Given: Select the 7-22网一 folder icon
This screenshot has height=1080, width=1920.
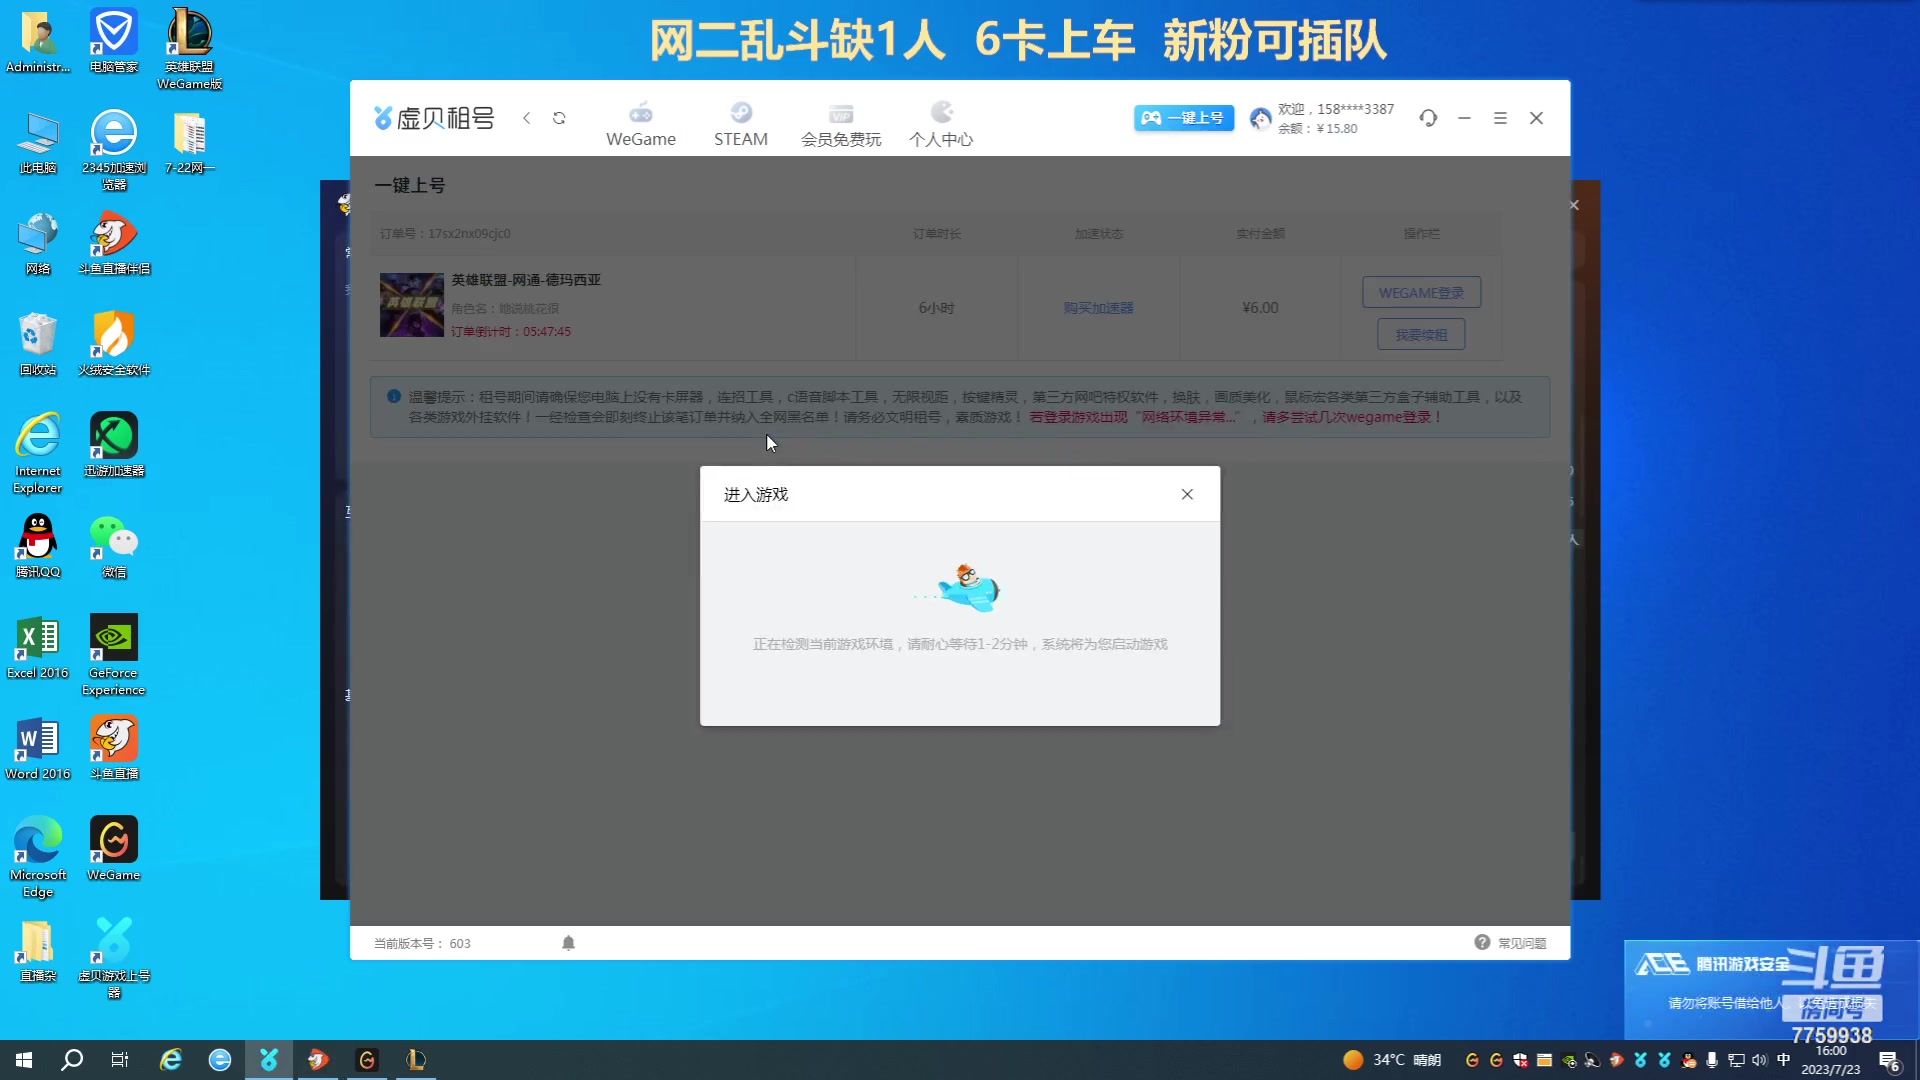Looking at the screenshot, I should [189, 142].
